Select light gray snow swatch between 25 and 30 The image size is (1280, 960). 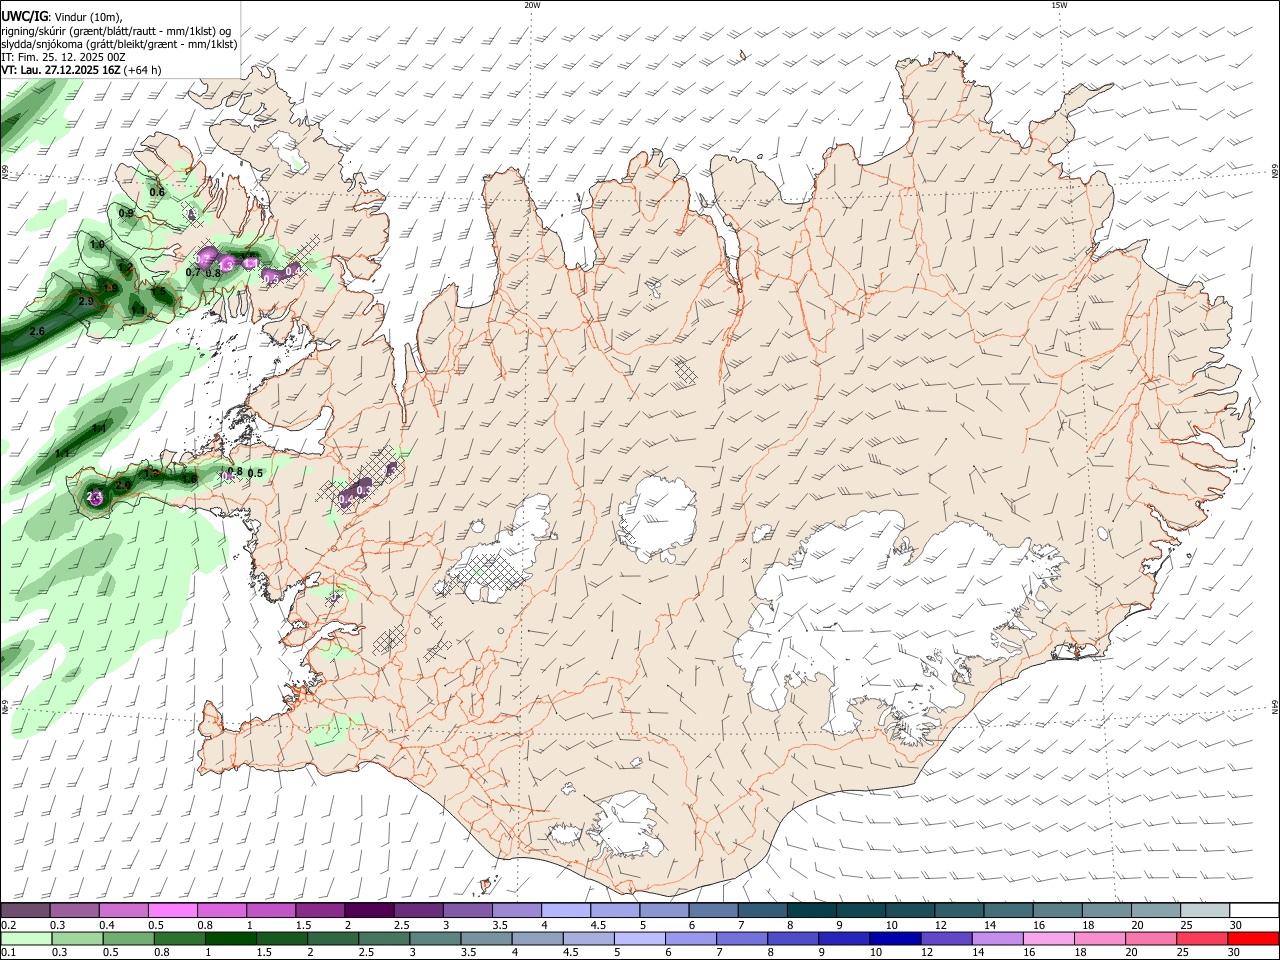1205,911
